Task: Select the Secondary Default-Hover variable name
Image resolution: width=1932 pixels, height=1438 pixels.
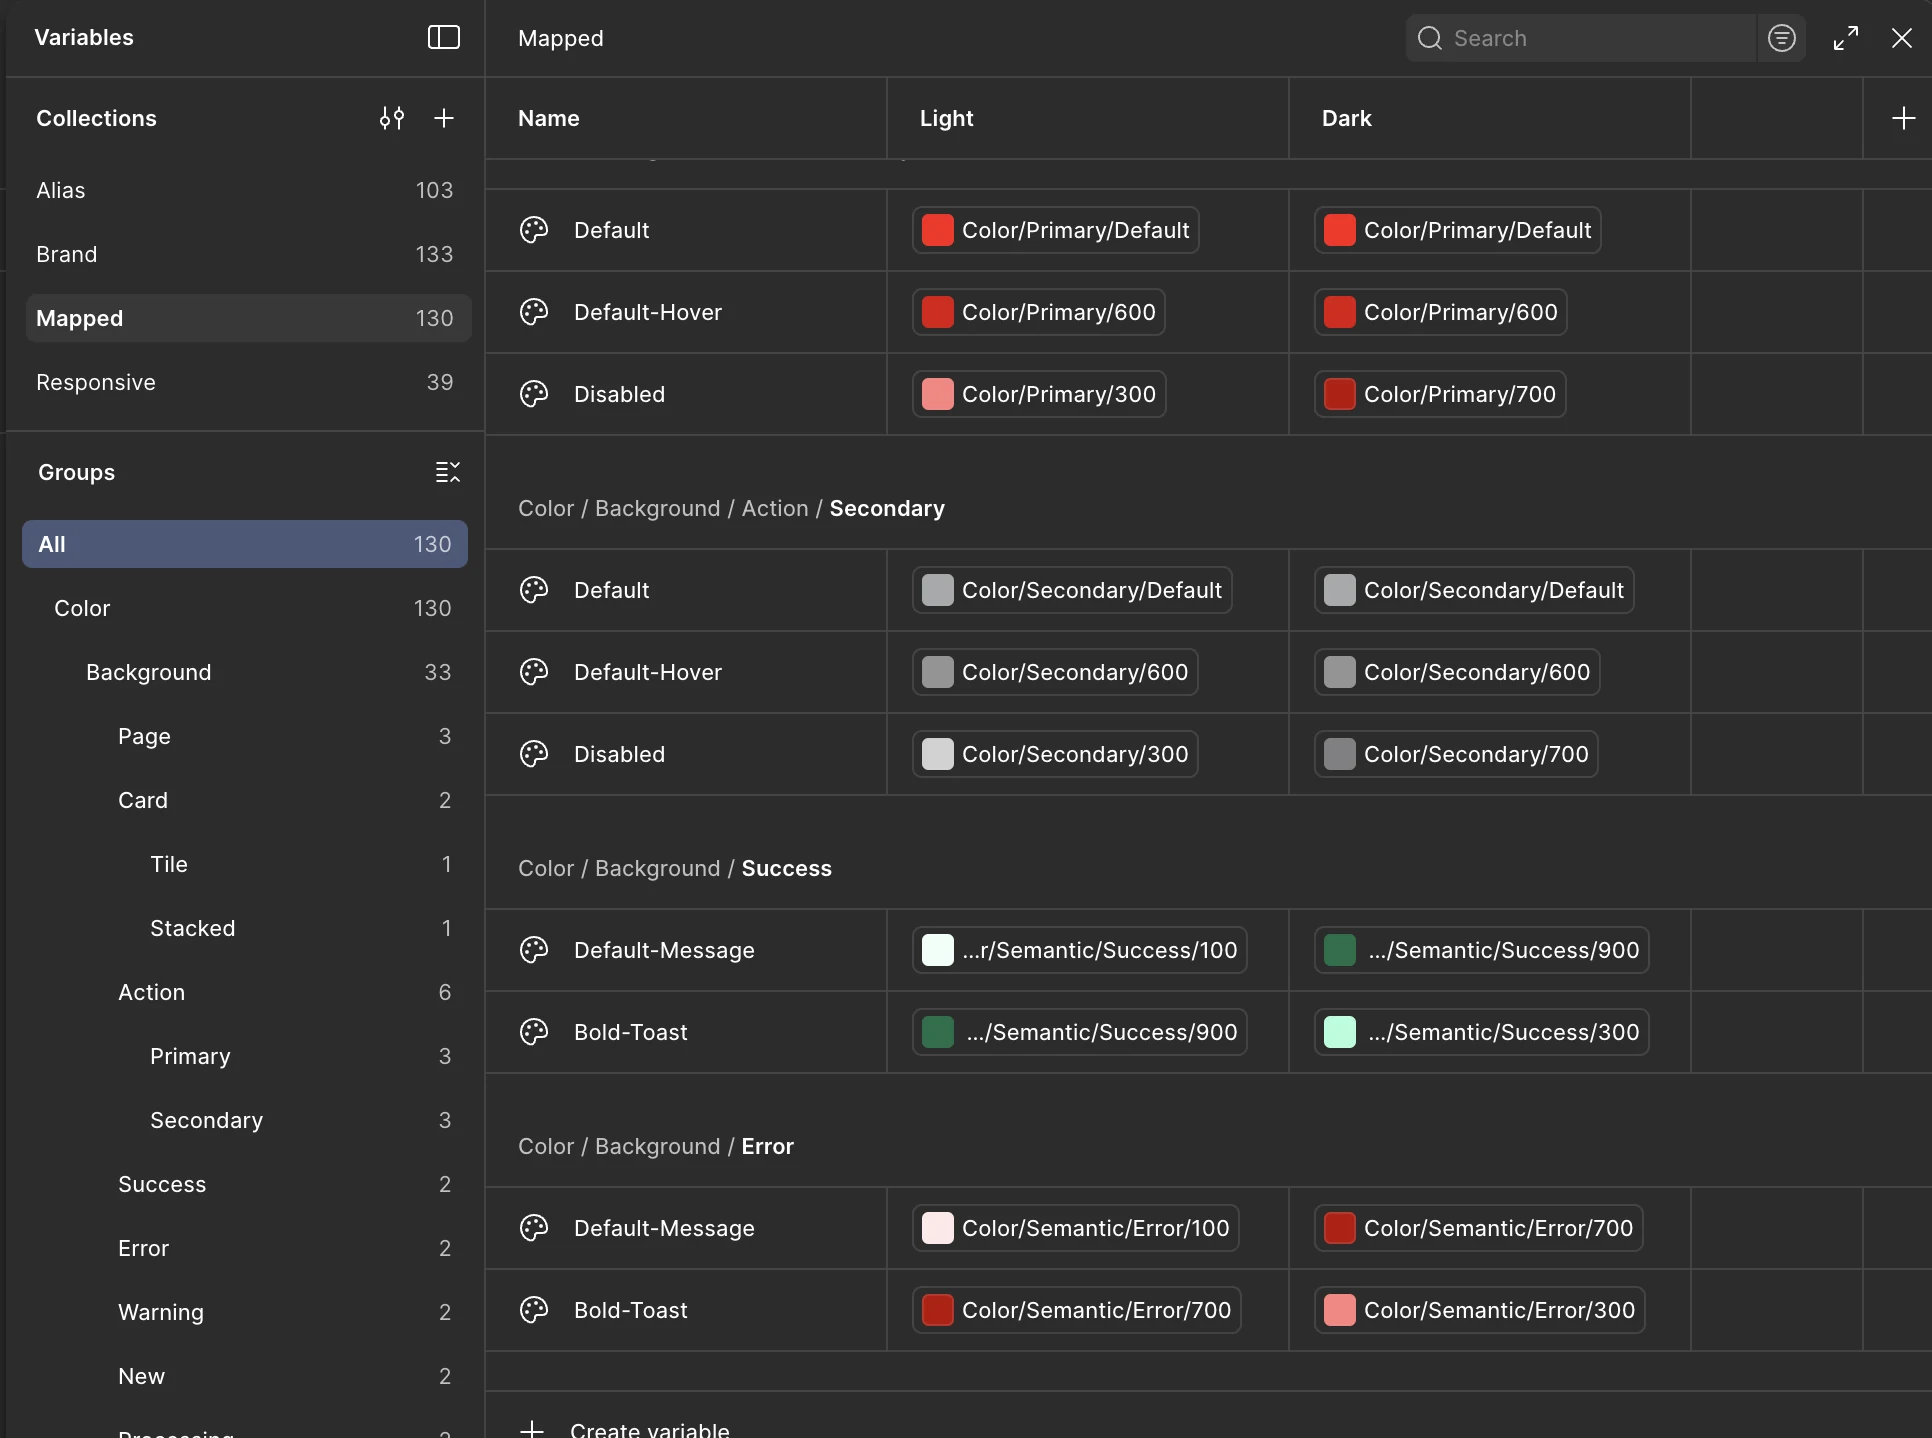Action: click(x=648, y=672)
